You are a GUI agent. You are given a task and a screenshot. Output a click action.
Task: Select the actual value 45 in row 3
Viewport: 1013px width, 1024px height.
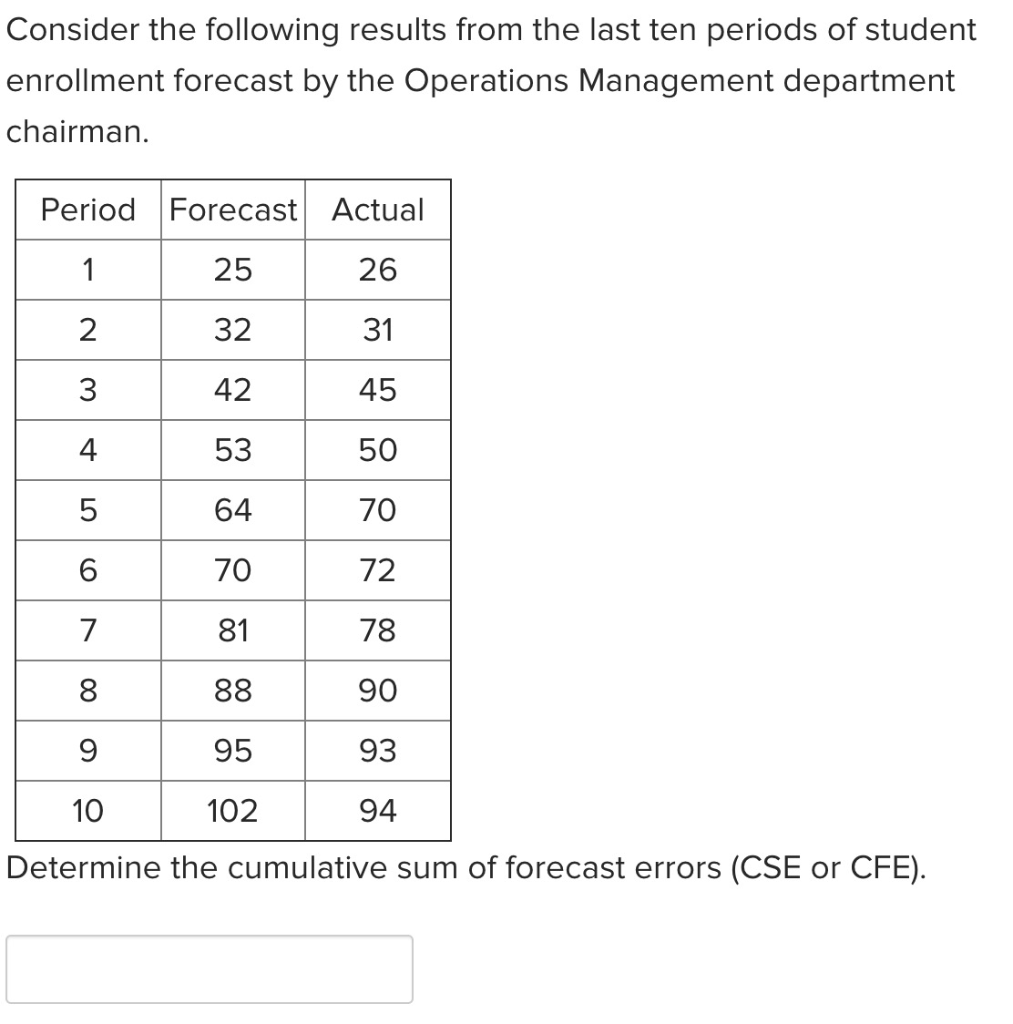tap(378, 390)
